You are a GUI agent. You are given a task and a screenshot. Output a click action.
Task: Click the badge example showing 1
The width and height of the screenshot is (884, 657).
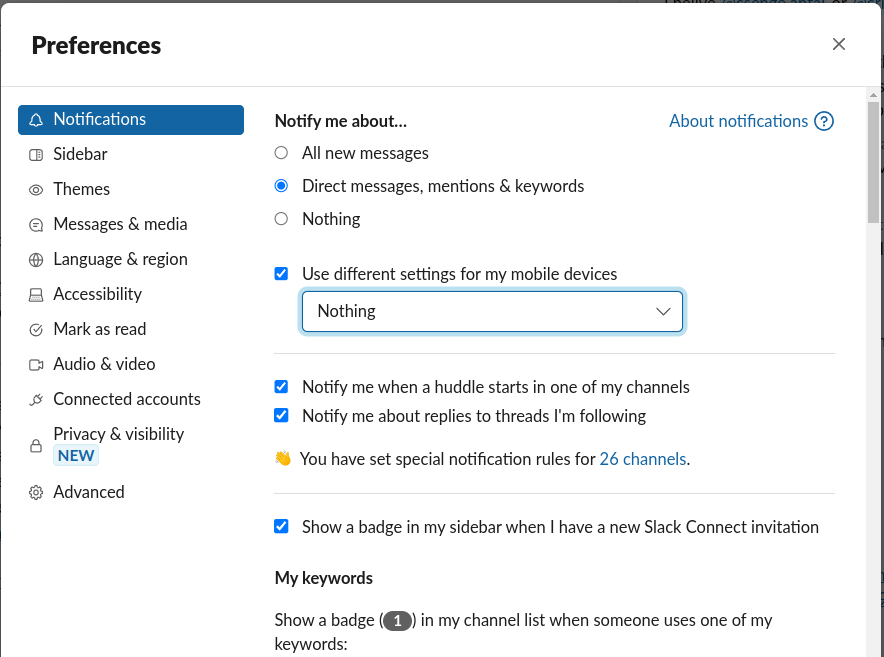397,621
